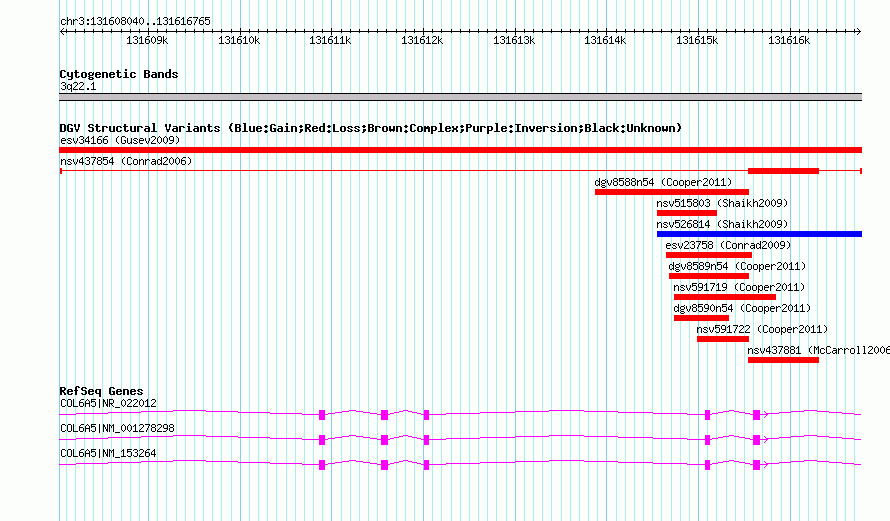Screen dimensions: 890x521
Task: Click the first exon of COL6A5|NR_022012
Action: pyautogui.click(x=322, y=415)
